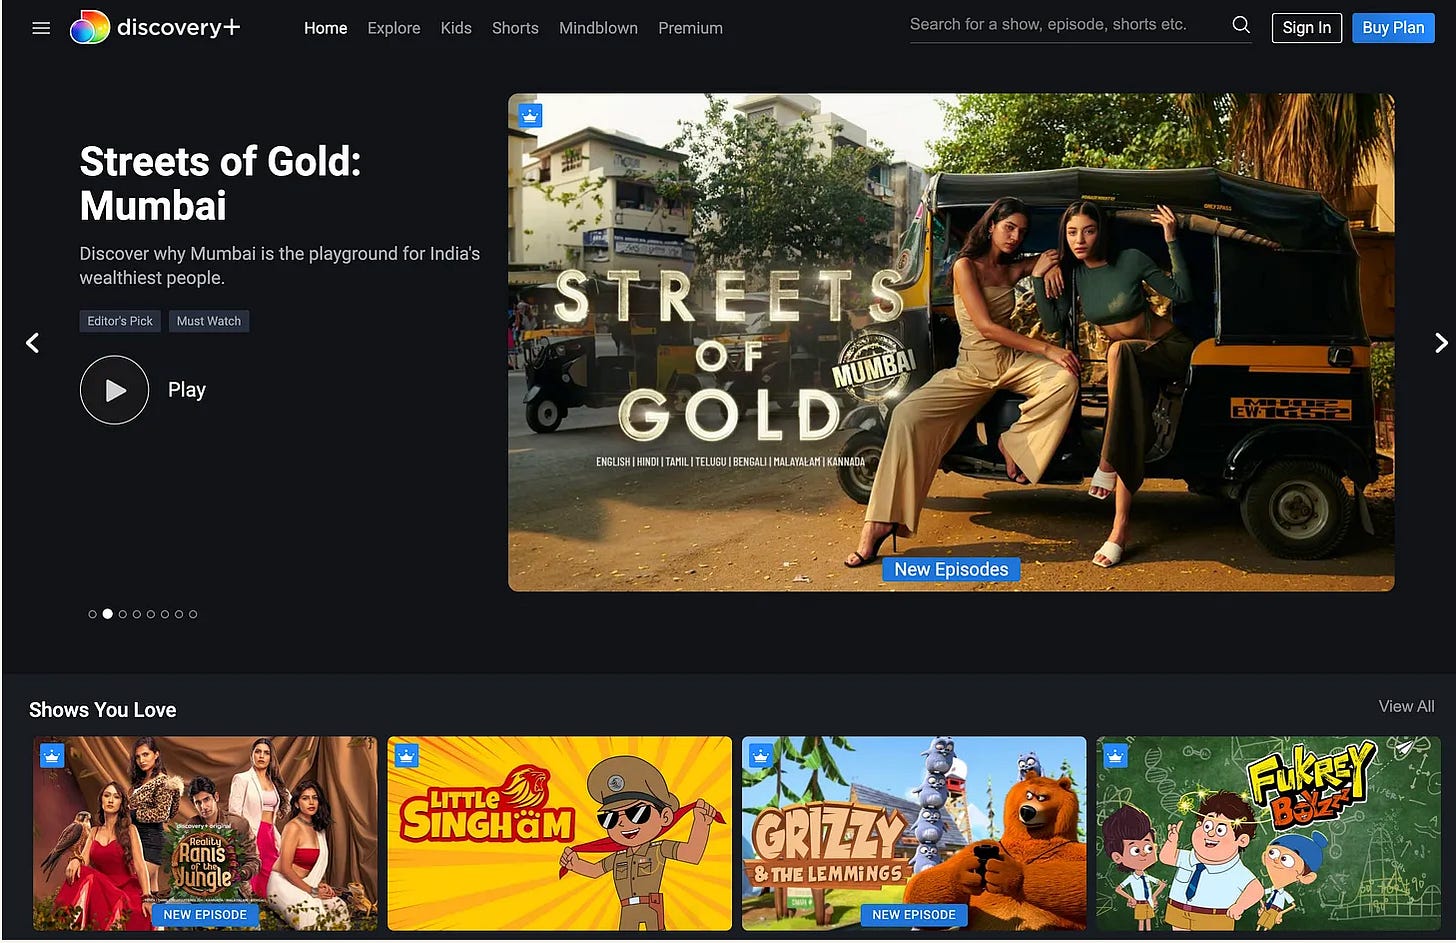The width and height of the screenshot is (1456, 943).
Task: Go to next carousel slide arrow
Action: (x=1441, y=343)
